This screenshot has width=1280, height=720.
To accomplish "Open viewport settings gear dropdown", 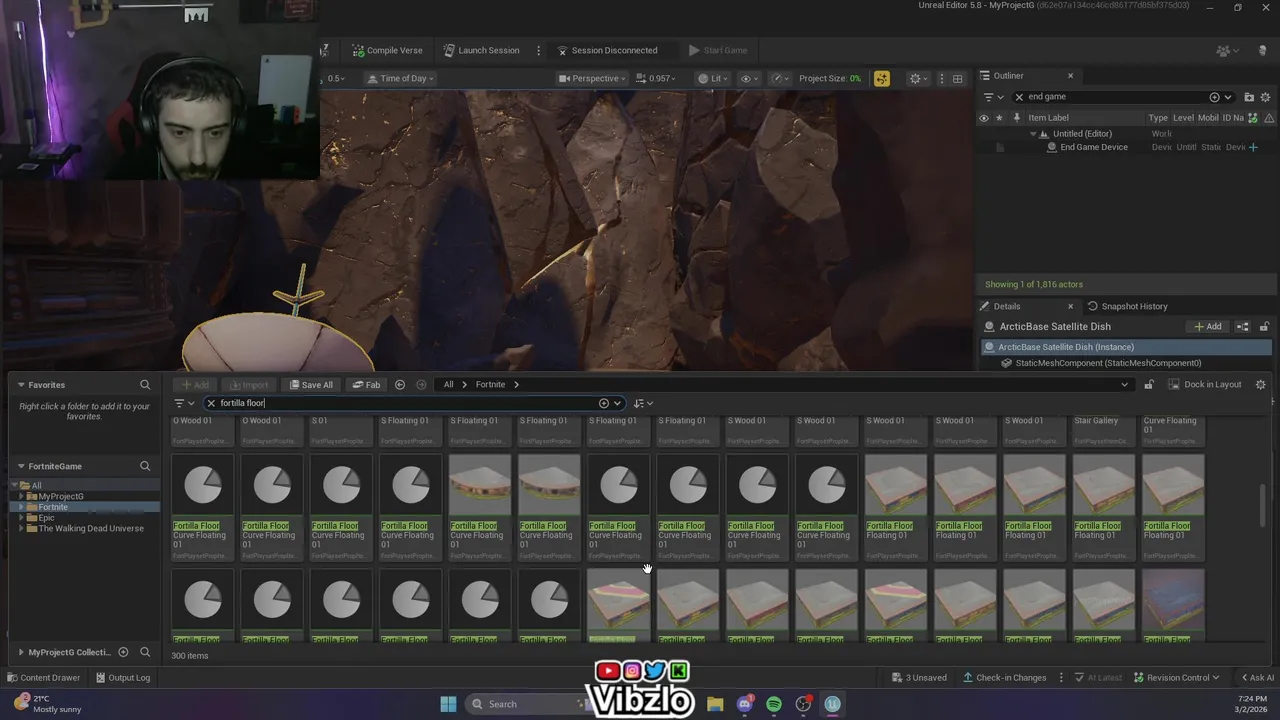I will (918, 78).
